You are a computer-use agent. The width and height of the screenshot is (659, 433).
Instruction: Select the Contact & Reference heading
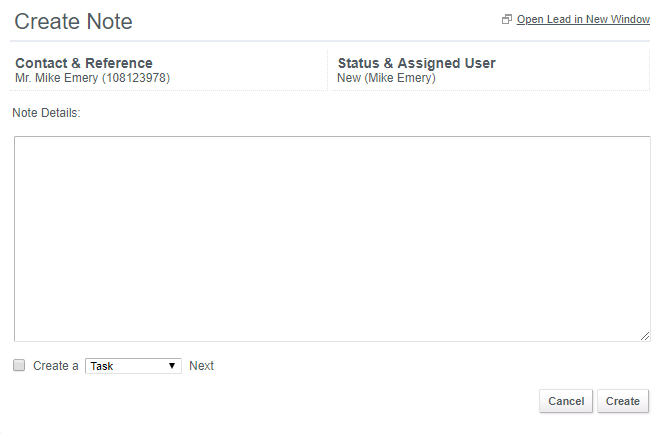coord(84,63)
